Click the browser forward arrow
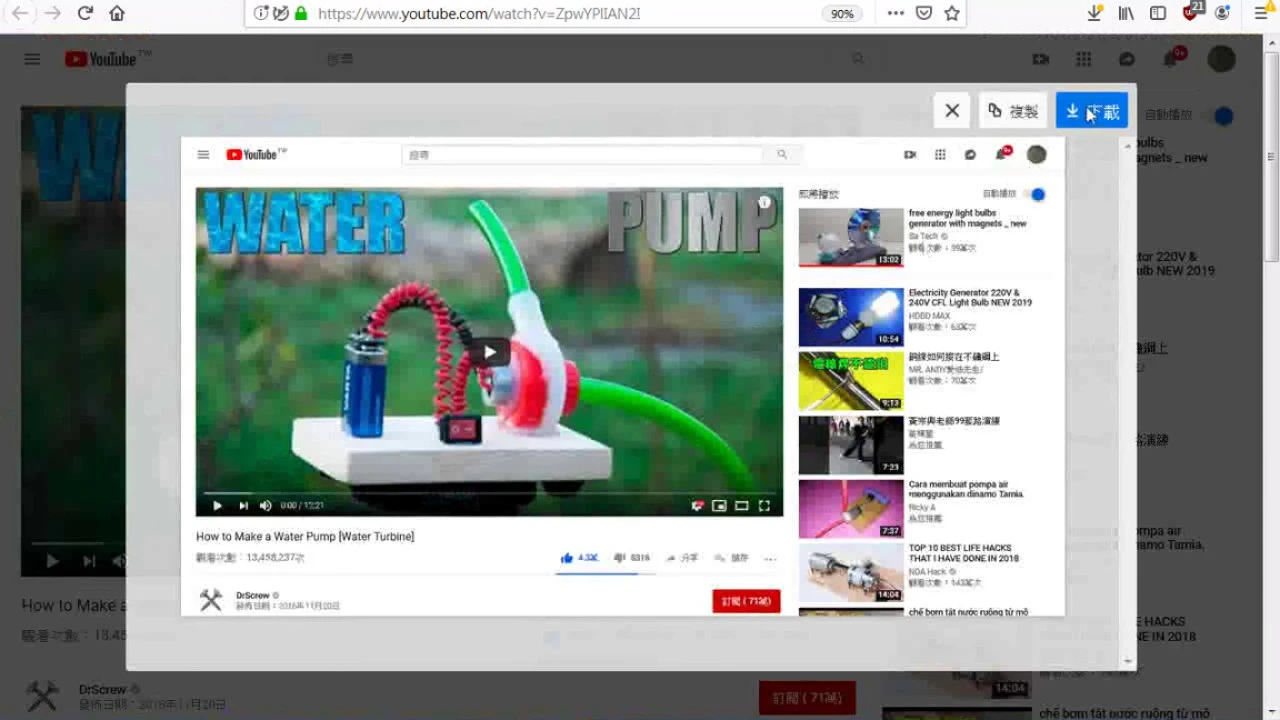 point(52,13)
